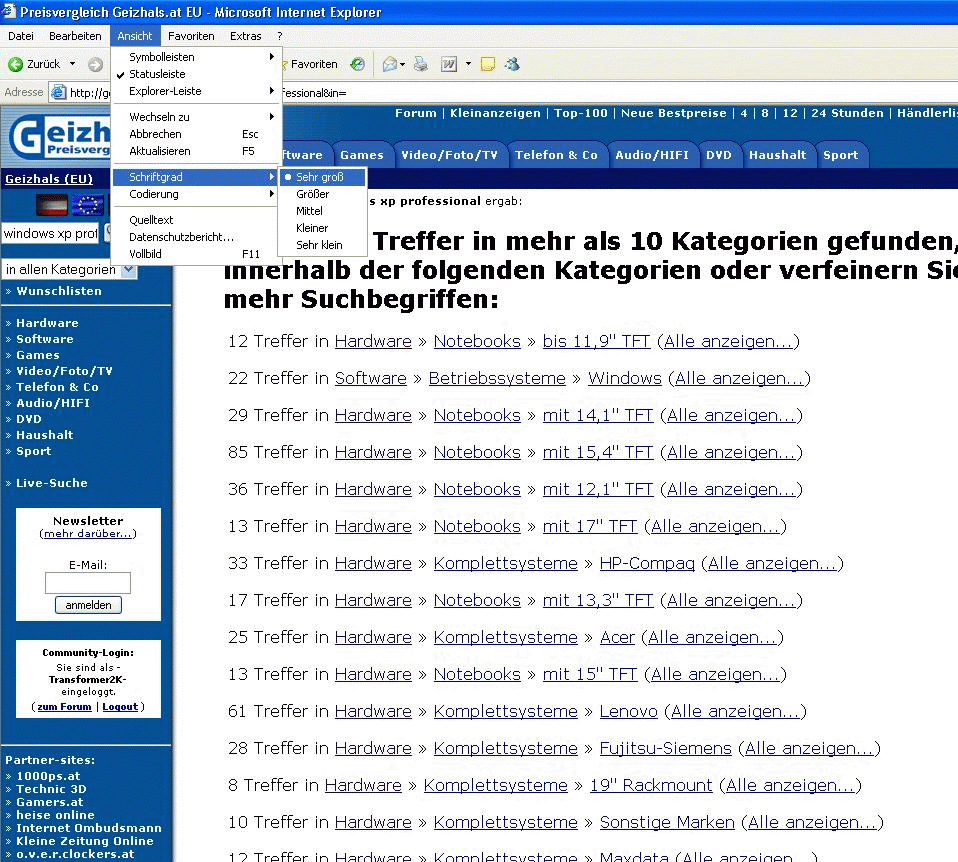
Task: Choose Quelltext from the Ansicht menu
Action: (197, 220)
